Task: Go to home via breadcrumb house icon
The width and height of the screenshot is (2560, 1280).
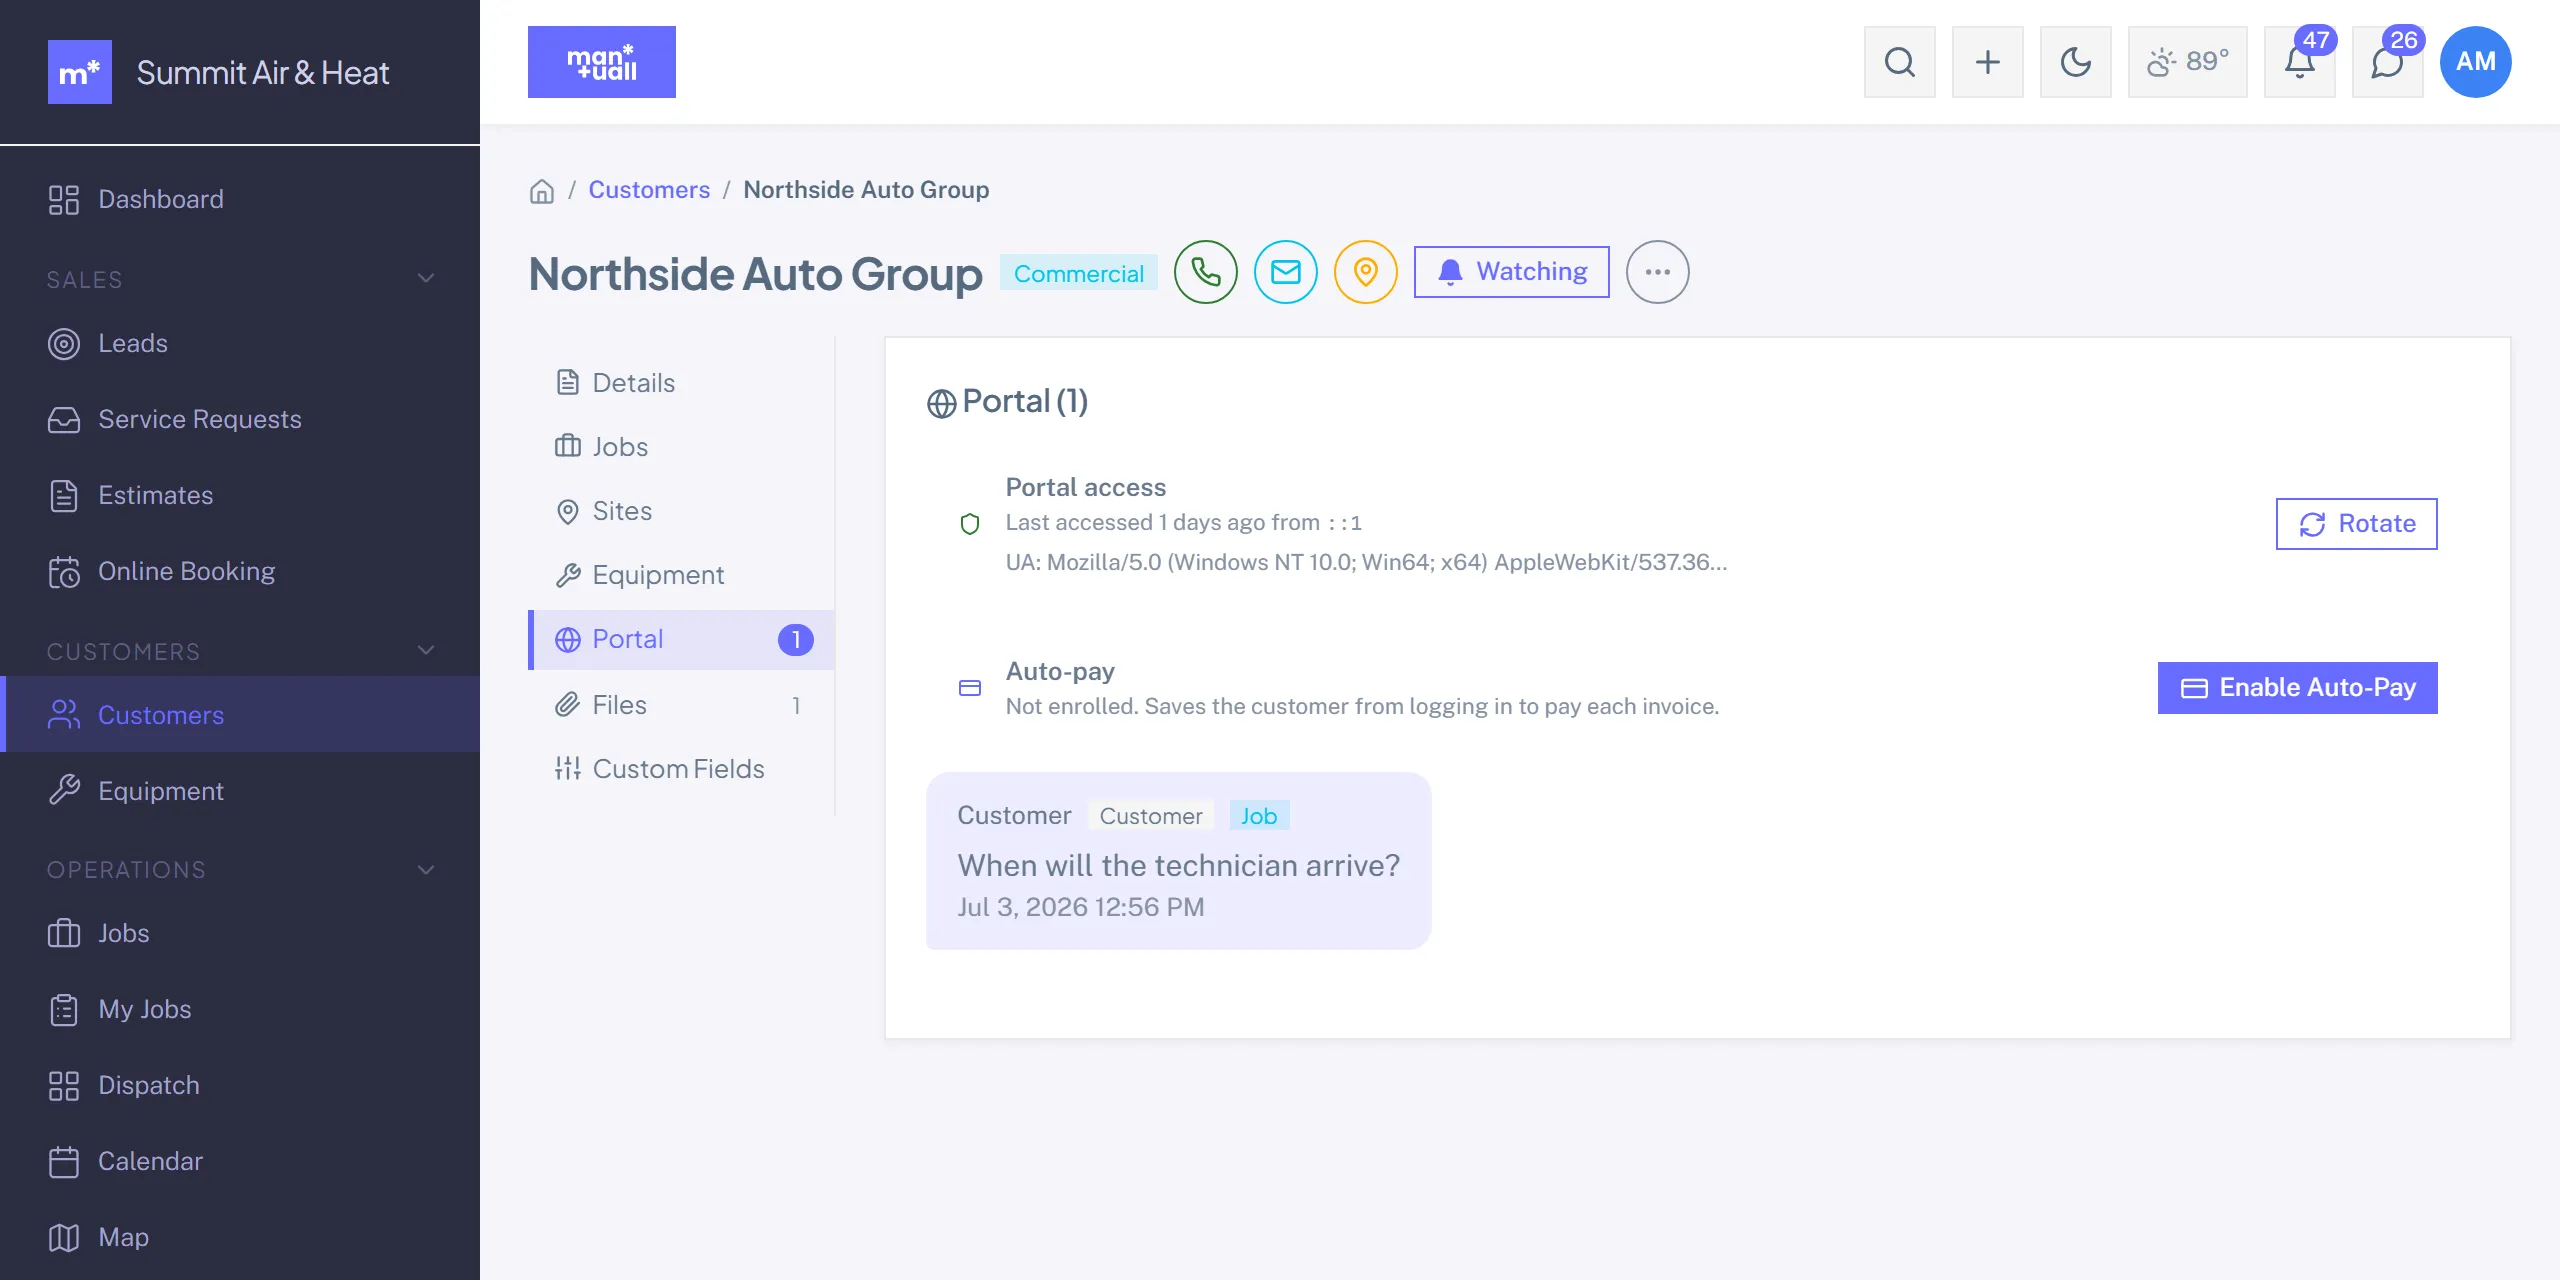Action: [541, 191]
